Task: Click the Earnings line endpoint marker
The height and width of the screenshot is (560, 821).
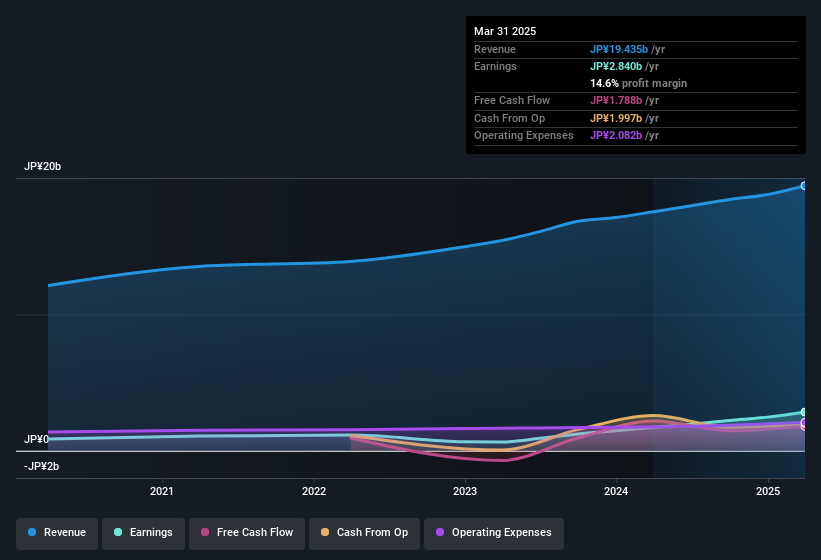Action: tap(804, 412)
